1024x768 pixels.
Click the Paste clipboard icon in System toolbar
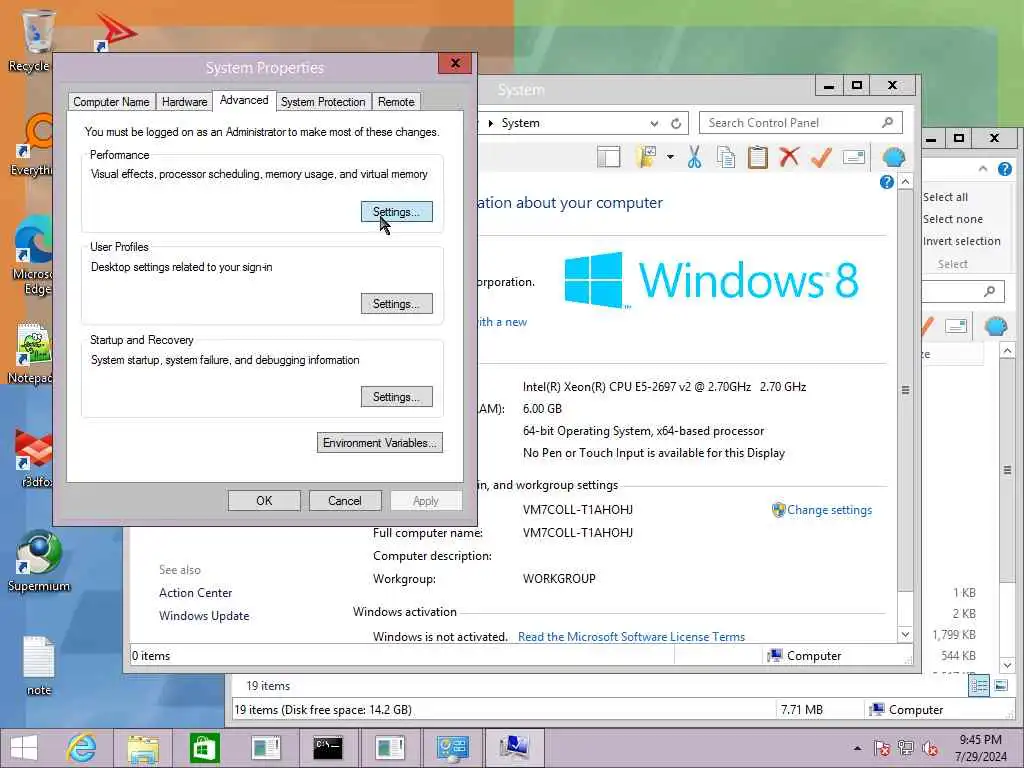(758, 157)
